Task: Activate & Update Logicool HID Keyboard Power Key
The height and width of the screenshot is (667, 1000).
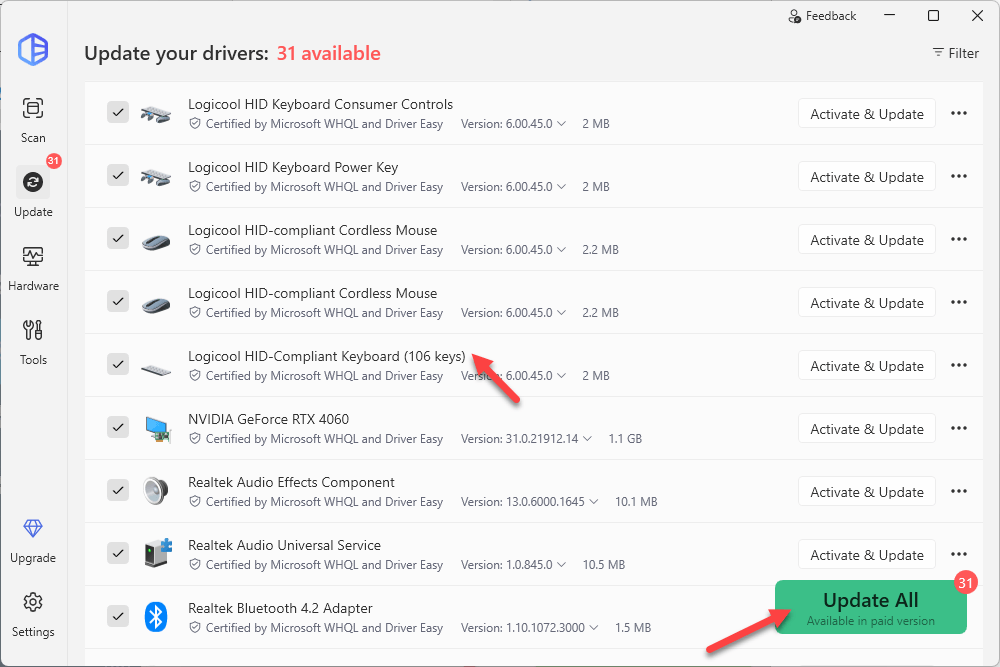Action: (x=866, y=177)
